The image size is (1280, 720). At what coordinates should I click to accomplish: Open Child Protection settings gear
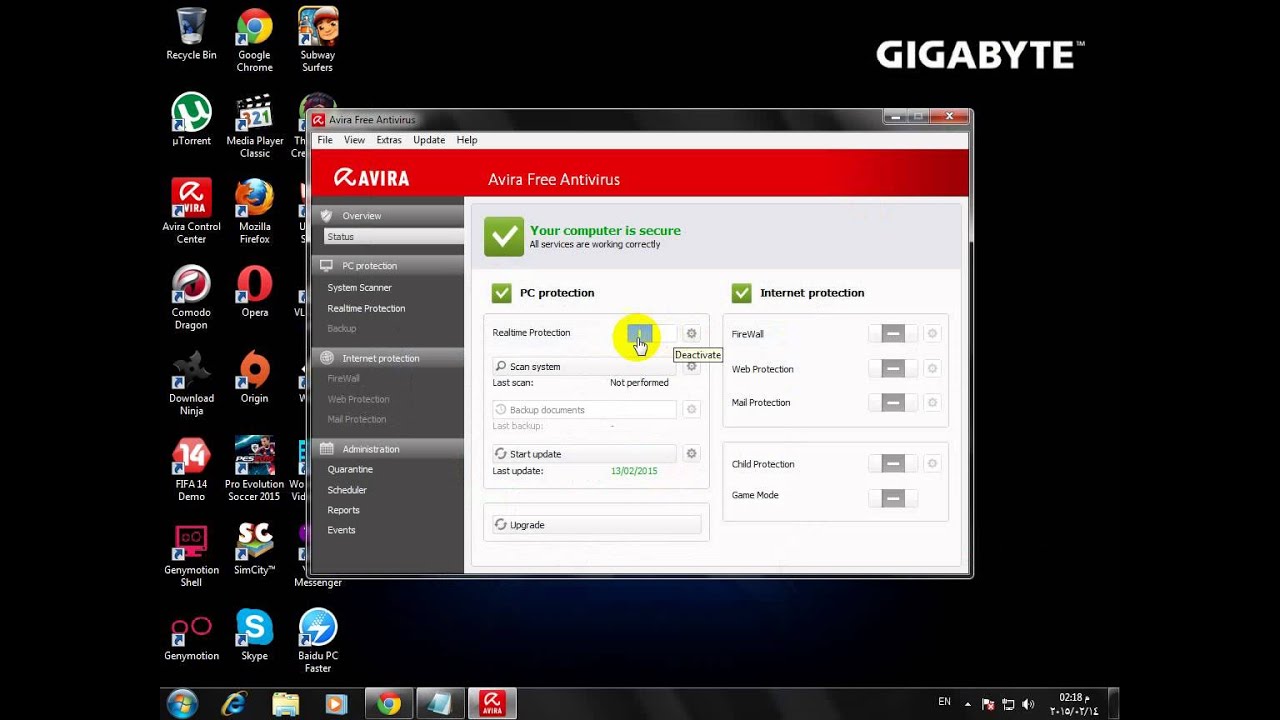click(932, 464)
